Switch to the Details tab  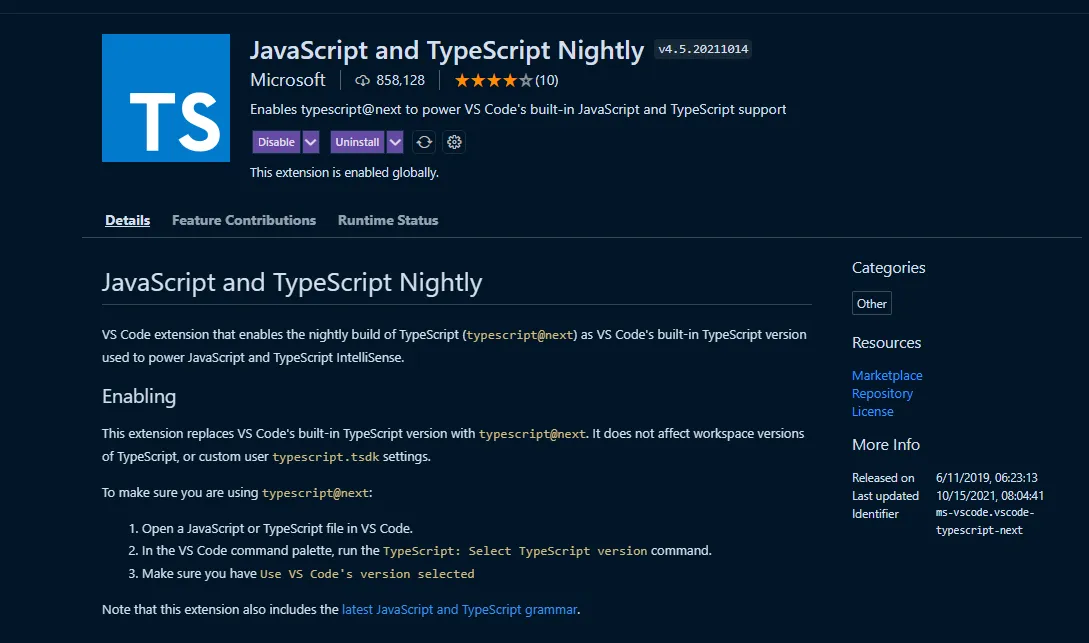pos(128,220)
